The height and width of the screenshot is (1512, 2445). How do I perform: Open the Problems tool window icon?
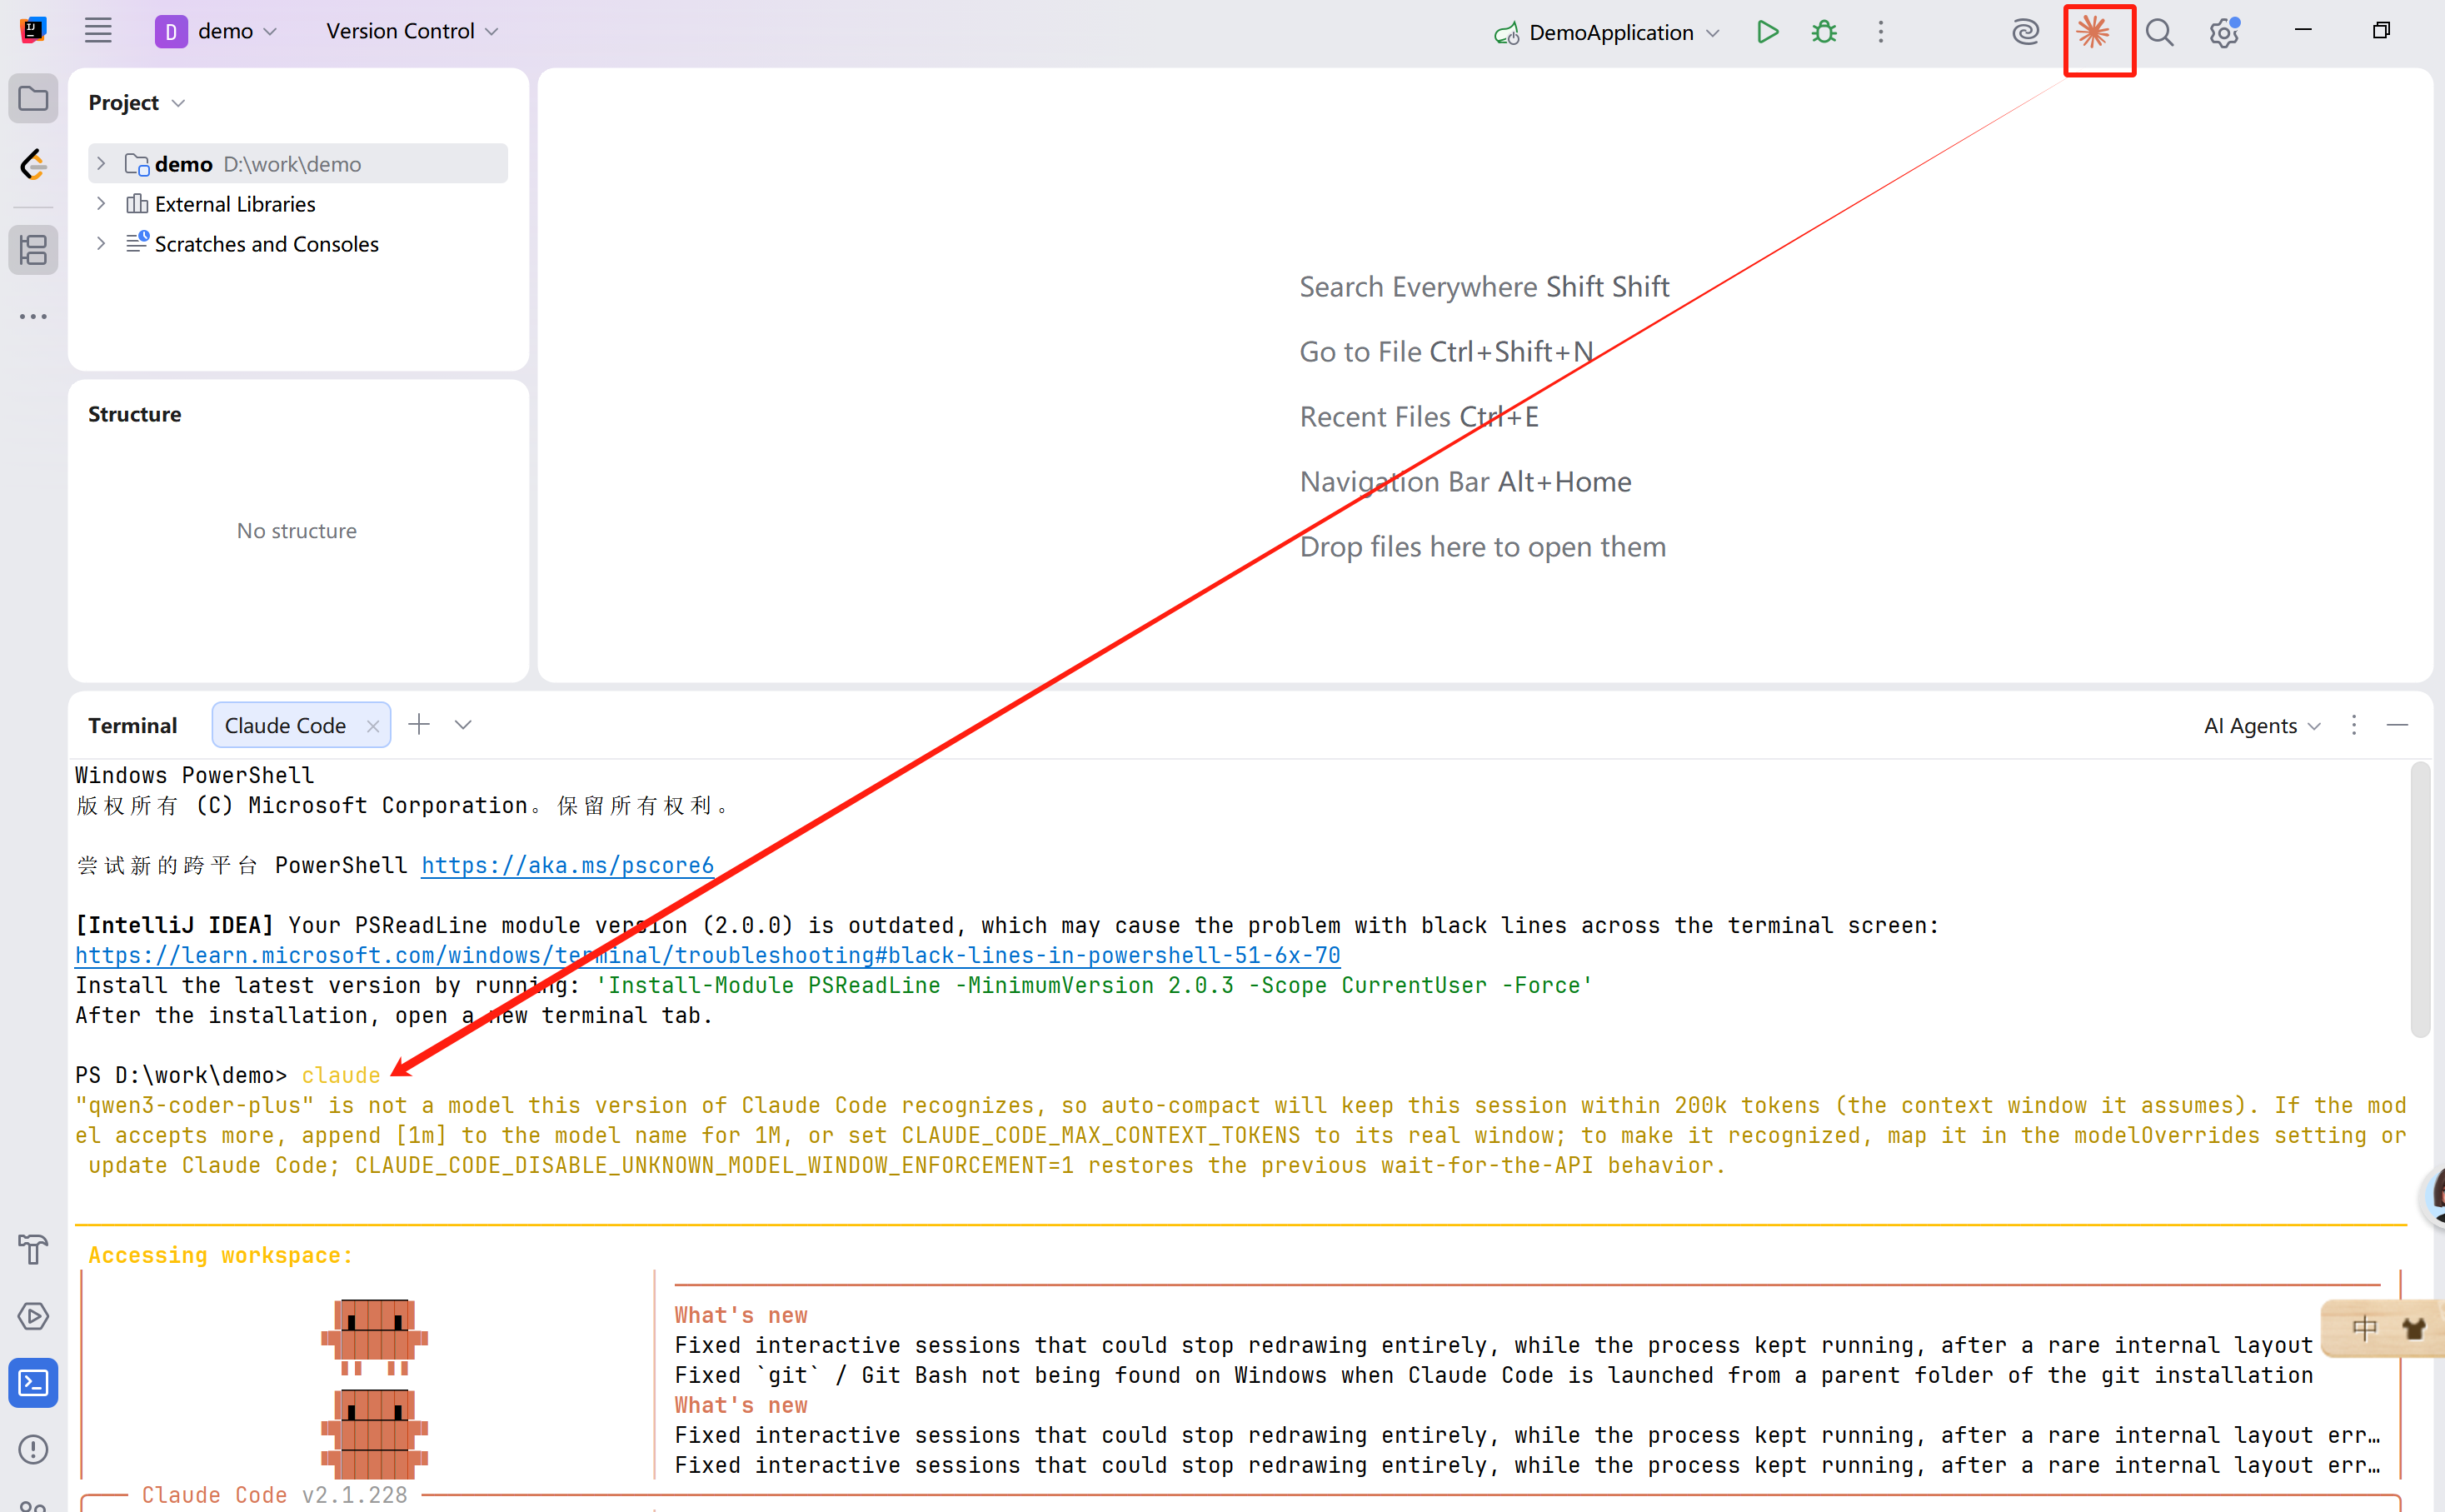click(33, 1449)
